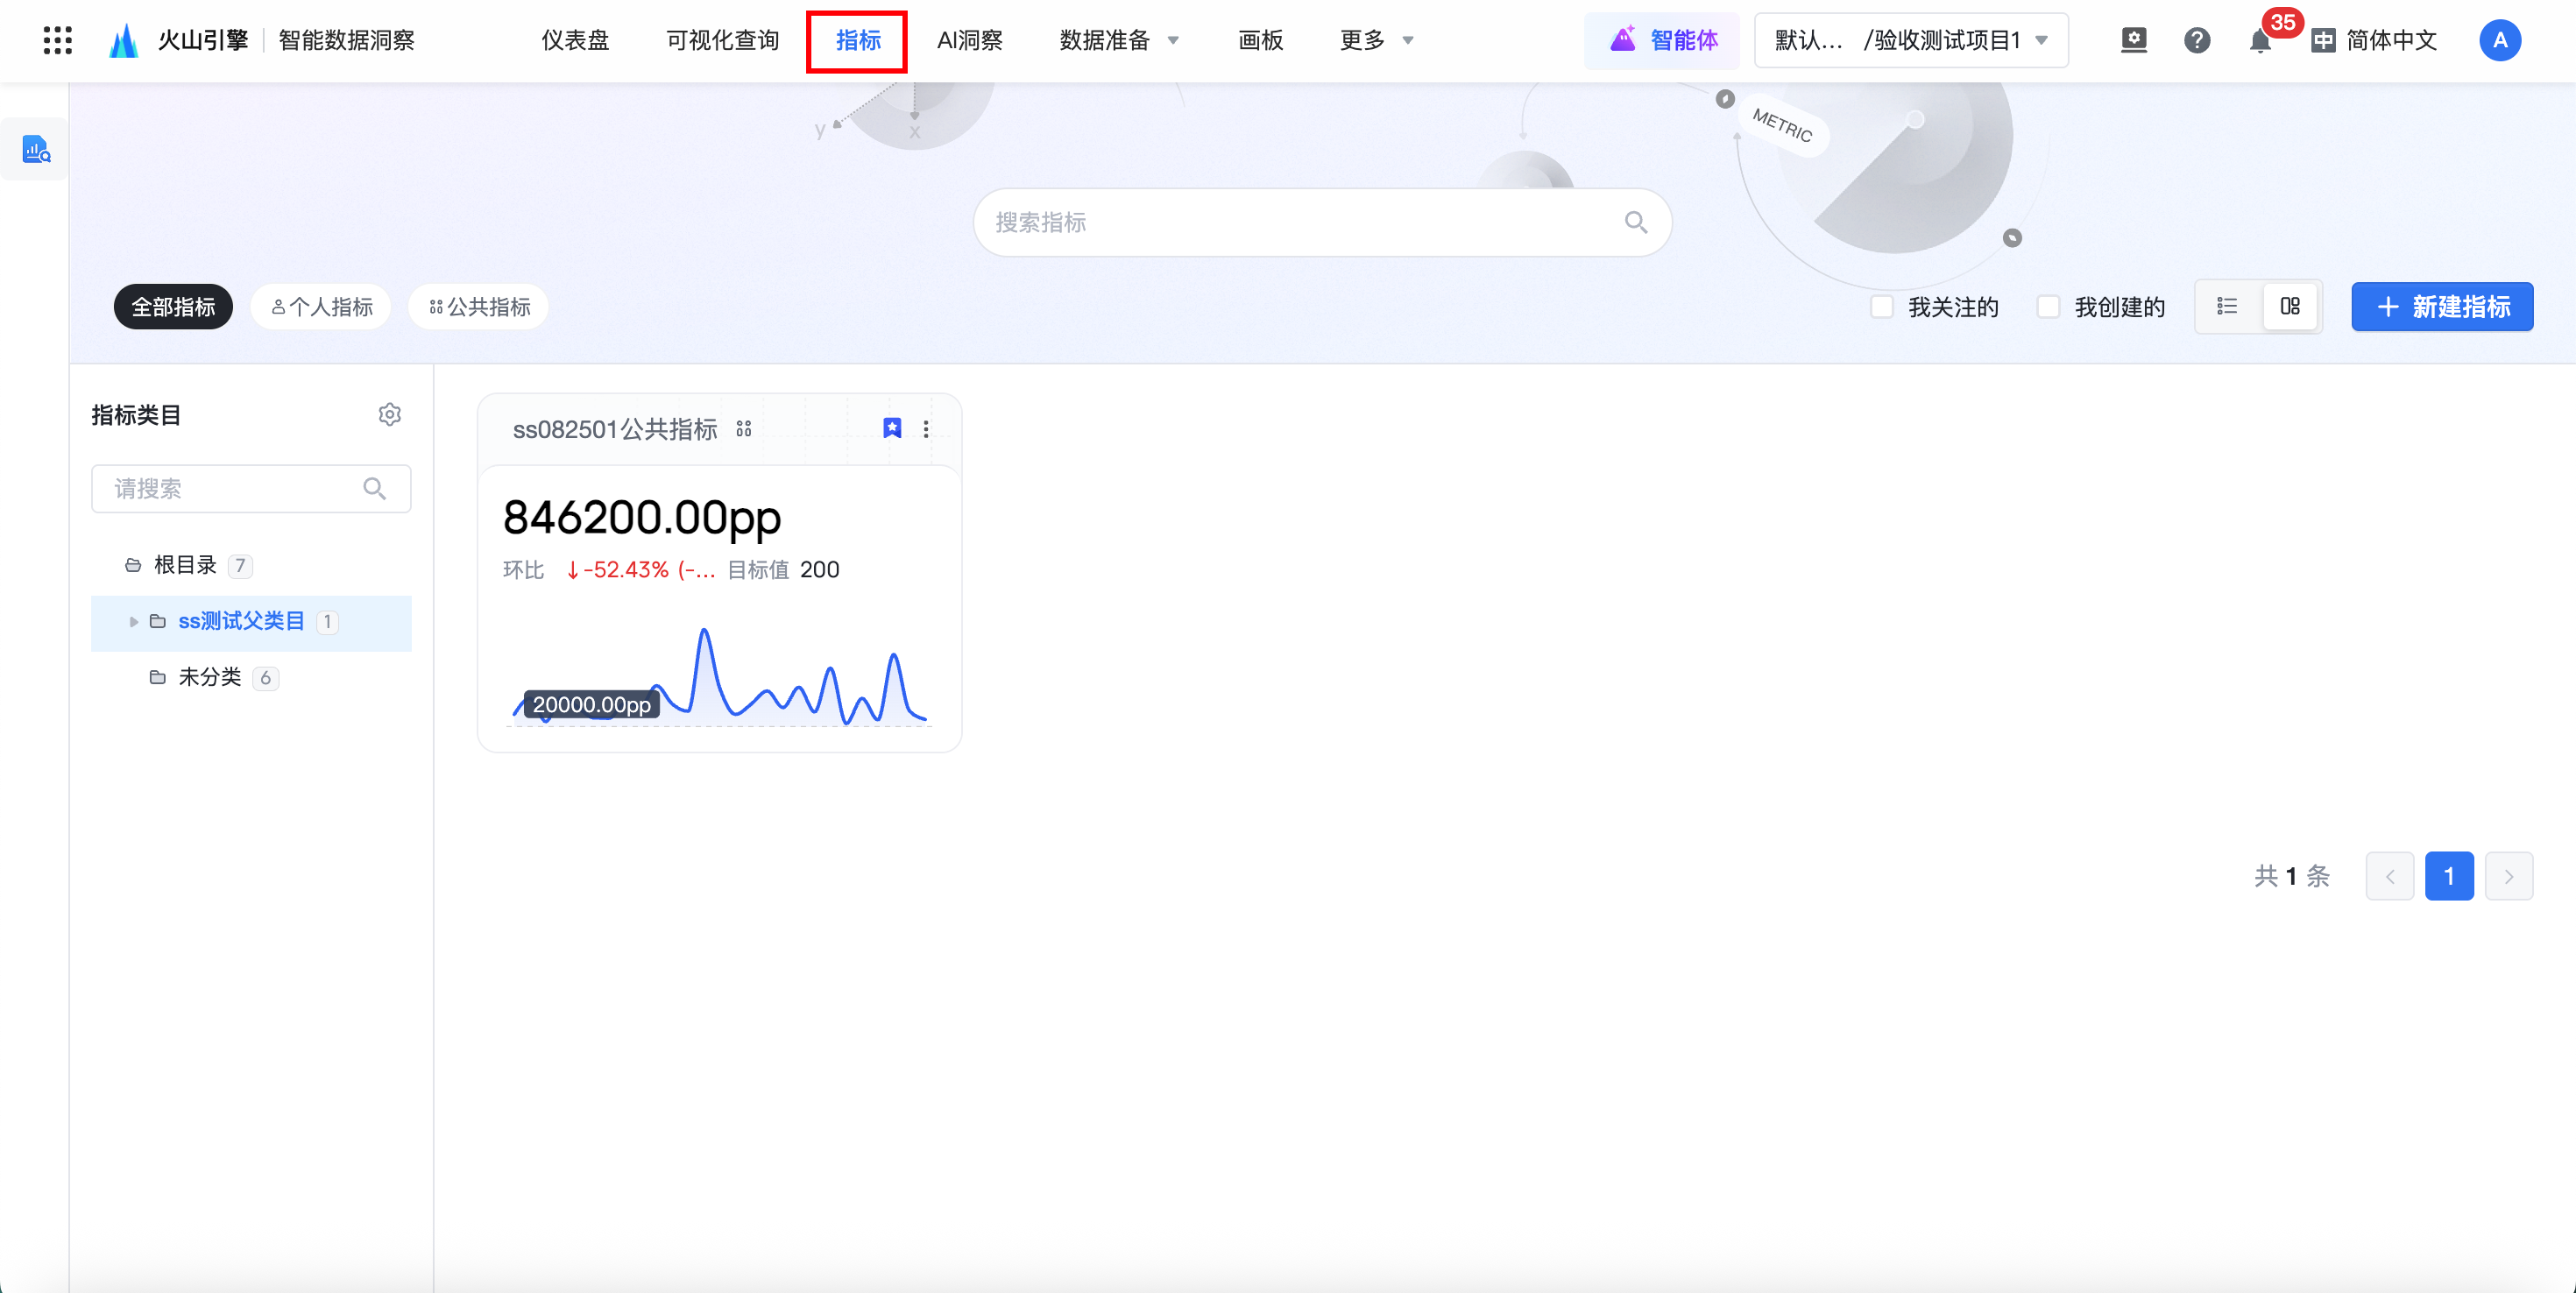Go to the 仪表盘 tab
2576x1293 pixels.
pyautogui.click(x=575, y=40)
